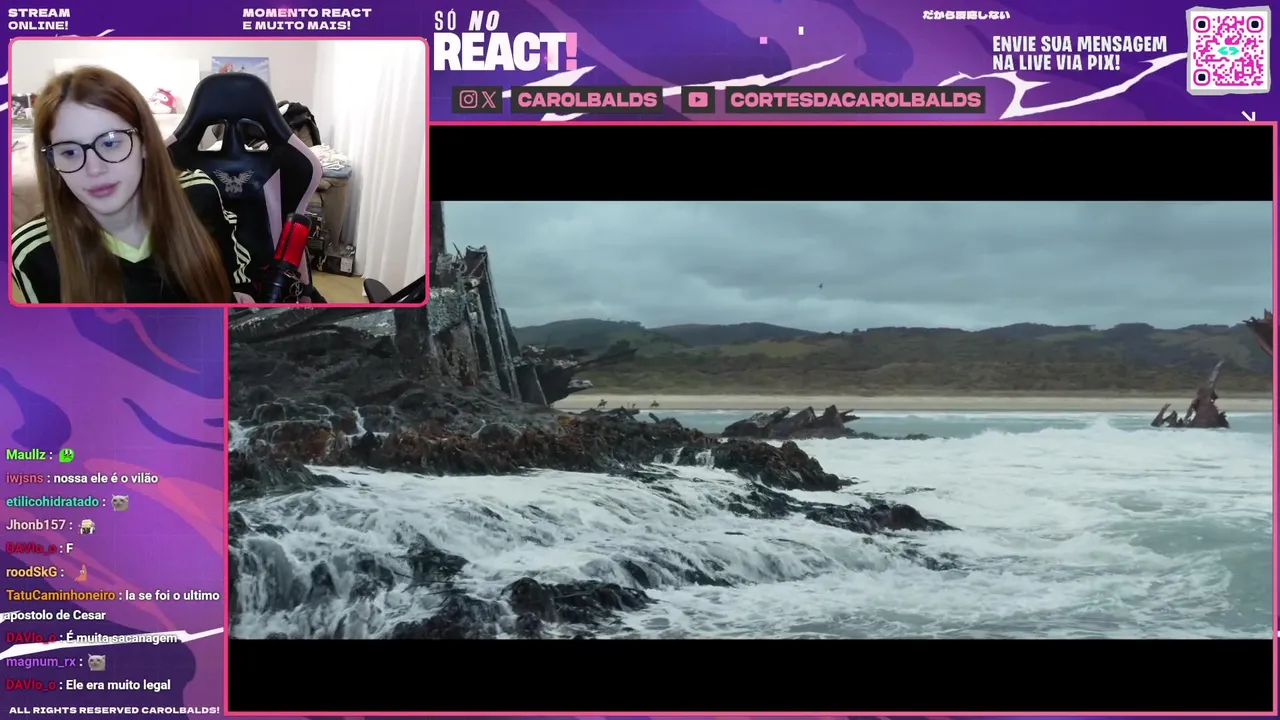Click 'MOMENTO REACT E MUITO MAIS!' text
This screenshot has height=720, width=1280.
click(x=307, y=19)
